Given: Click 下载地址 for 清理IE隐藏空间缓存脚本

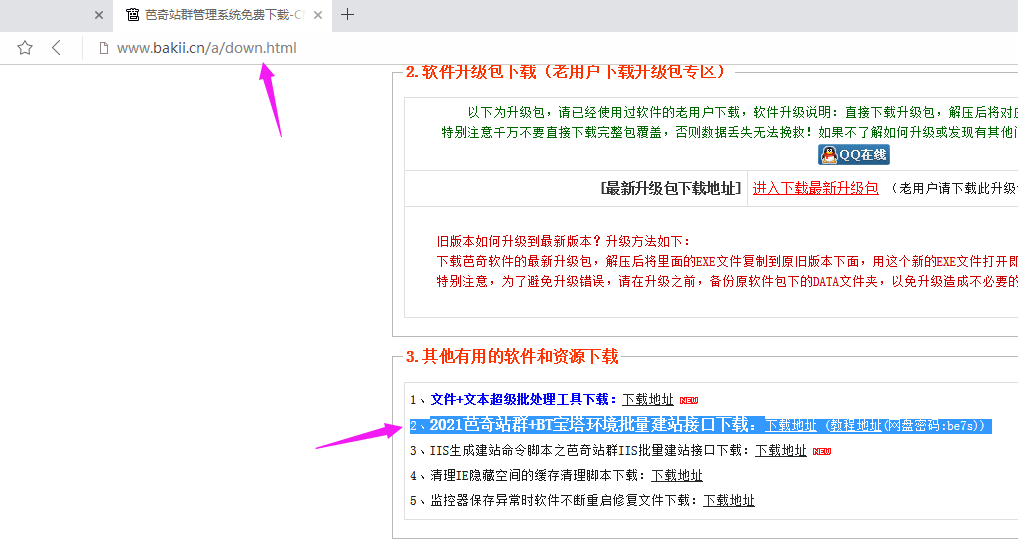Looking at the screenshot, I should click(x=677, y=475).
